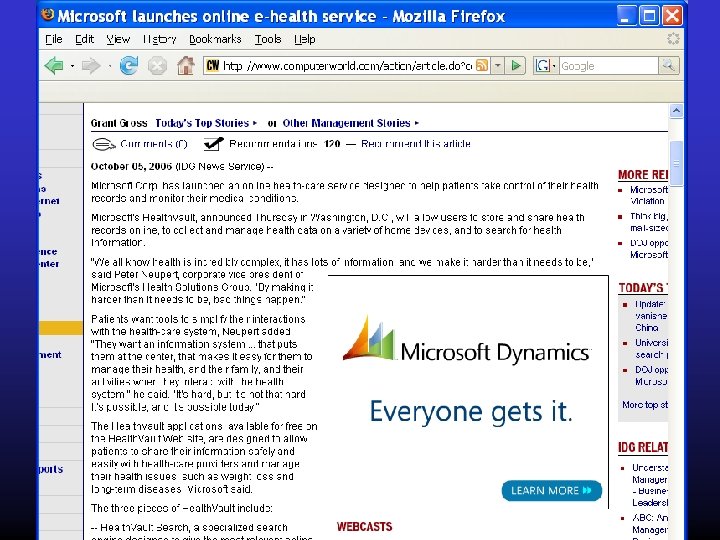Reload the page with the blue Reload icon
The height and width of the screenshot is (540, 720).
129,66
